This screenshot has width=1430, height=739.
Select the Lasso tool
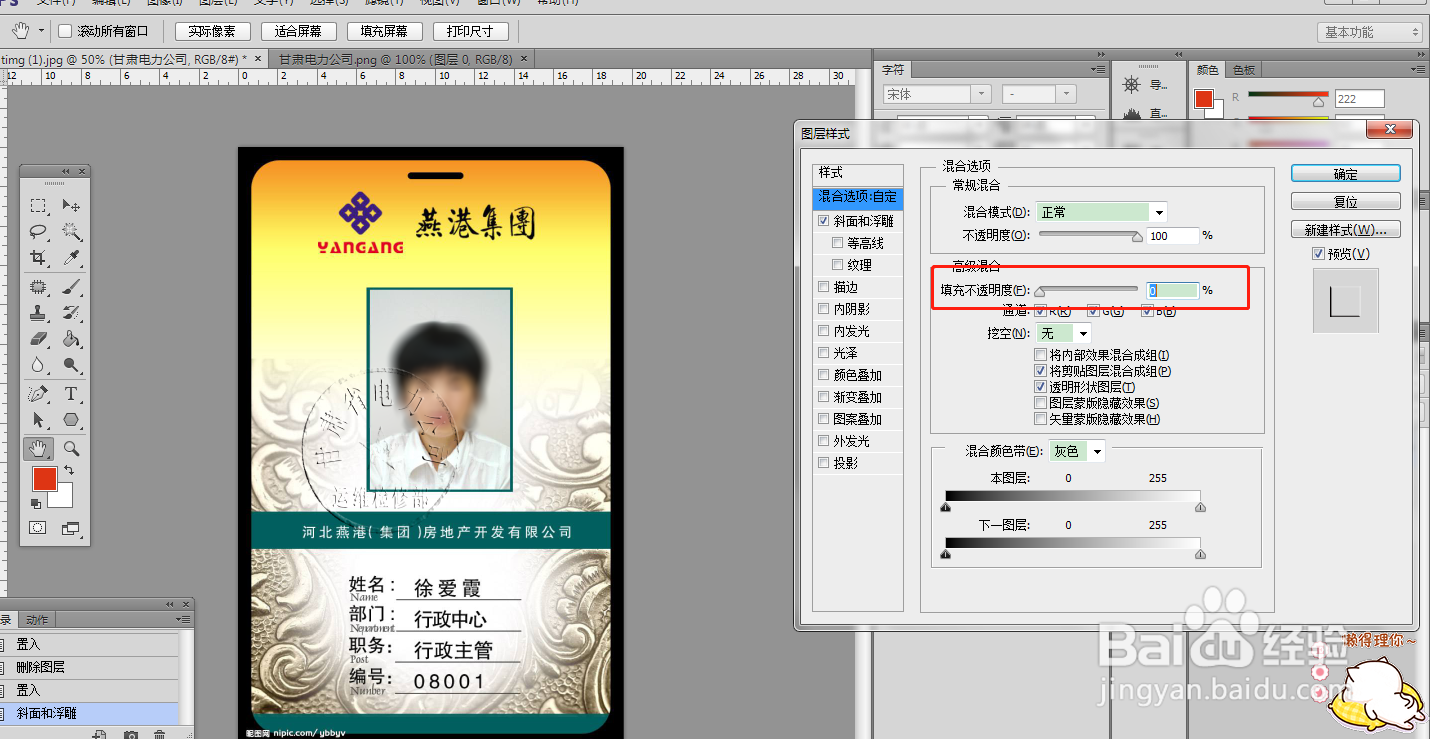click(38, 231)
